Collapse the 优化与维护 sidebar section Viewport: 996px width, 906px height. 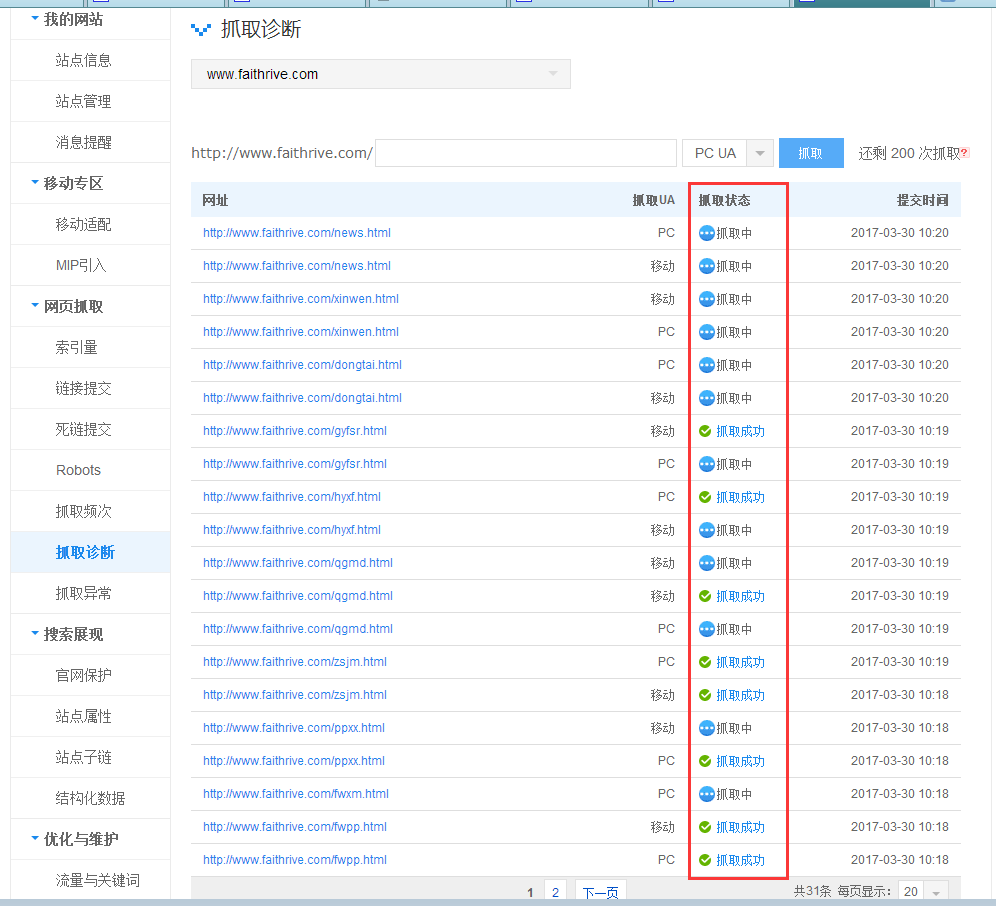(x=35, y=838)
